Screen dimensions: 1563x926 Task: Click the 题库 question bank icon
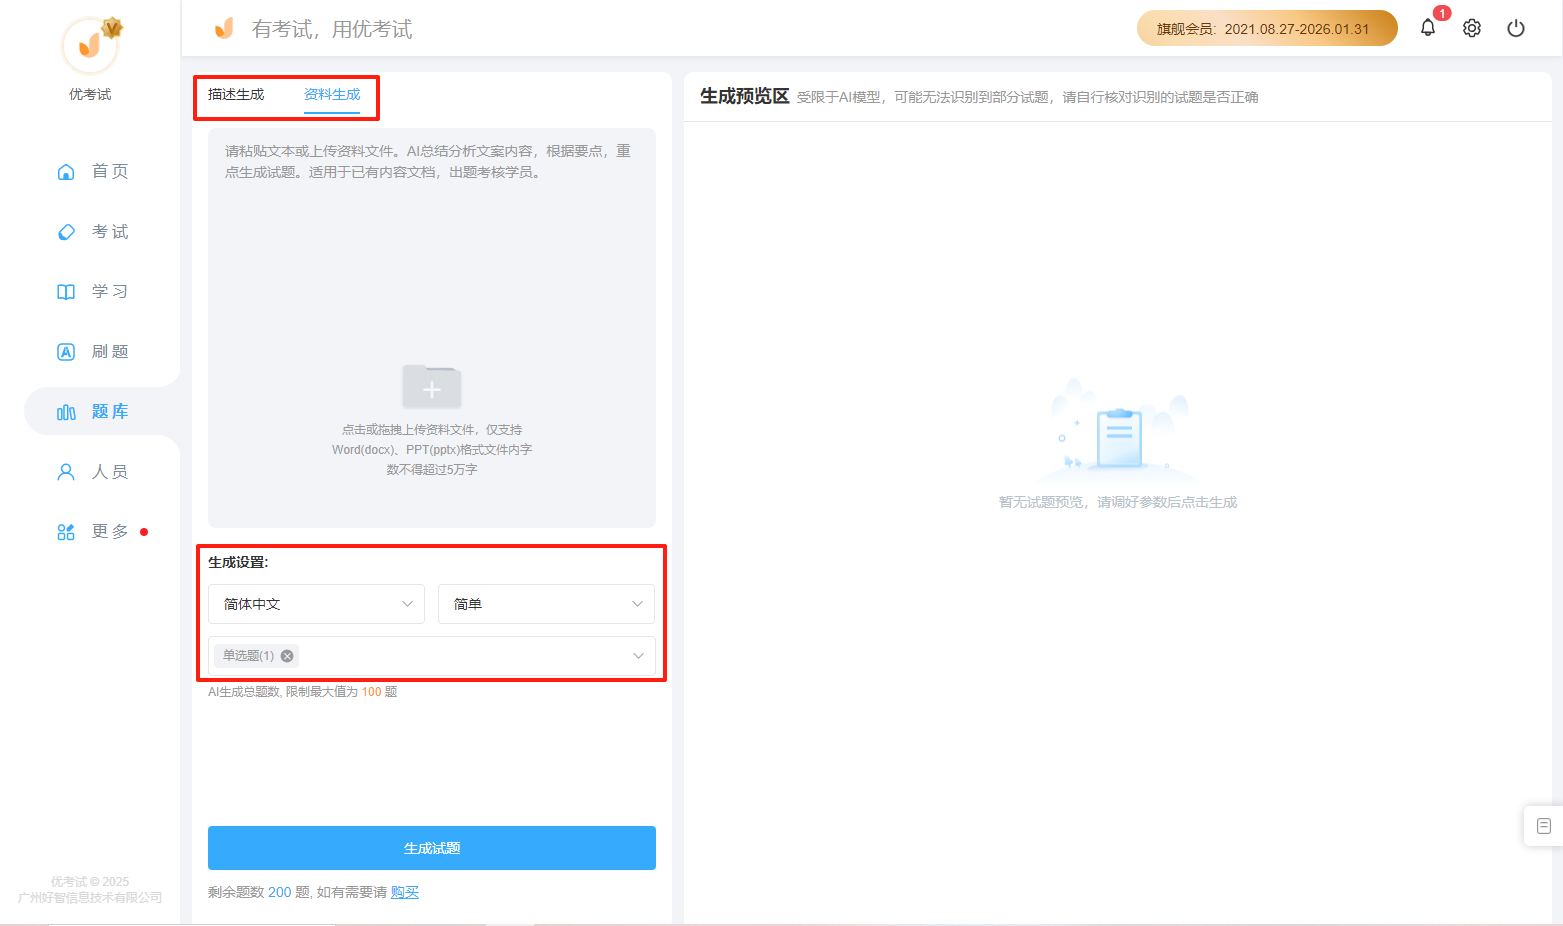[x=66, y=412]
